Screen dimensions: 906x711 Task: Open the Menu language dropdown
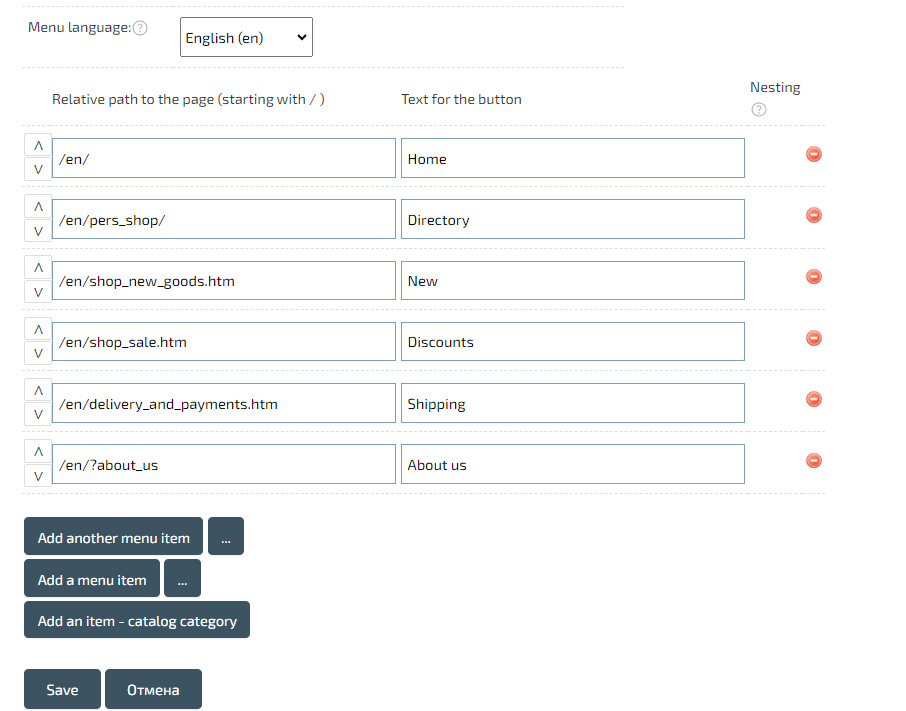(246, 37)
